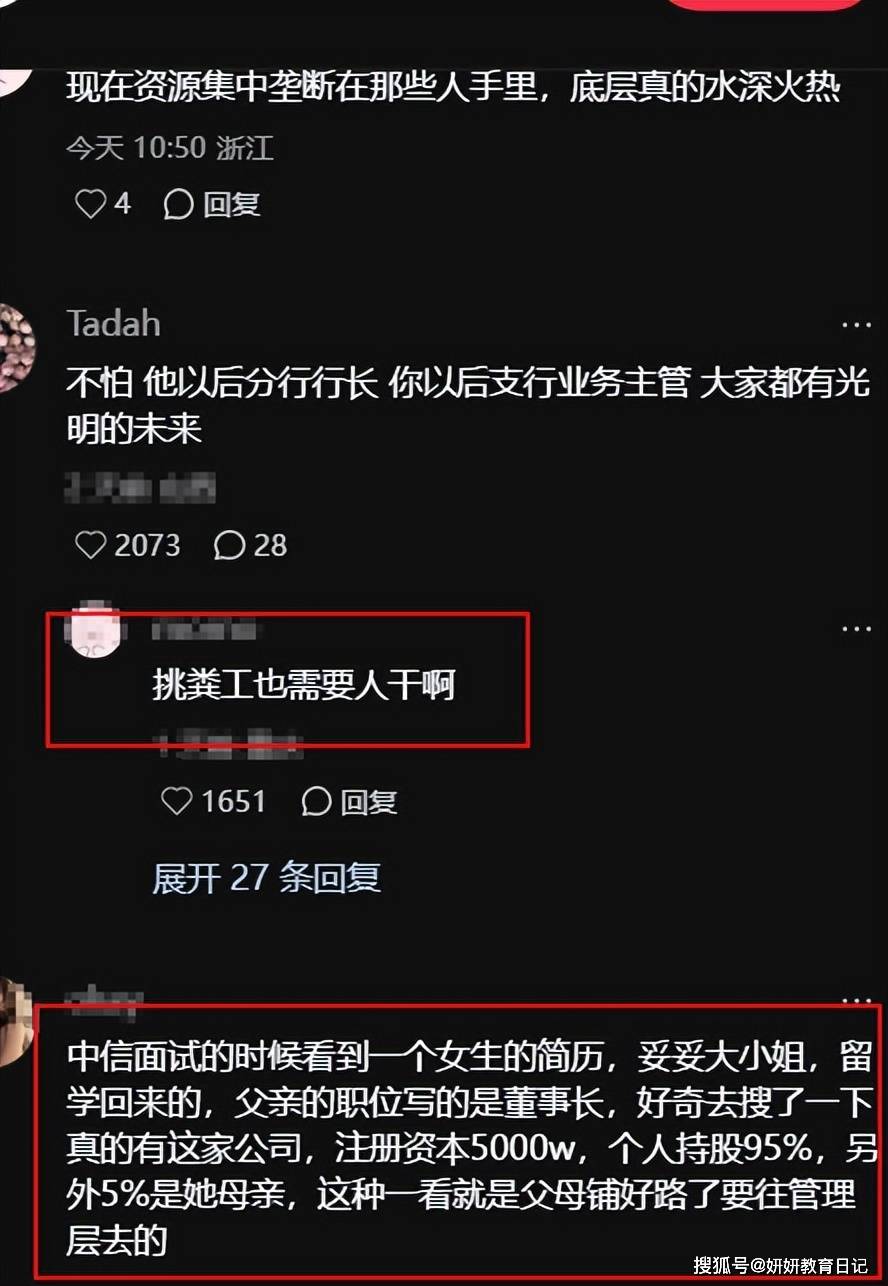
Task: Open 28 replies on Tadah's comment
Action: (x=250, y=545)
